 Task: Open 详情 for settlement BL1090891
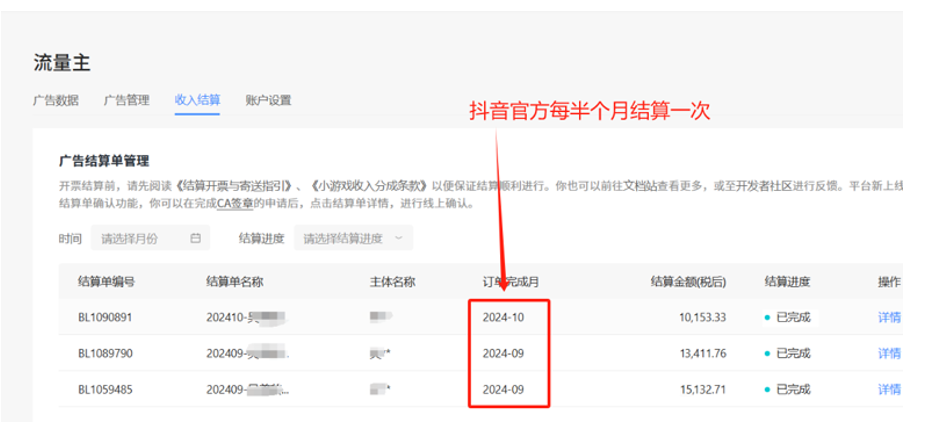(x=889, y=318)
